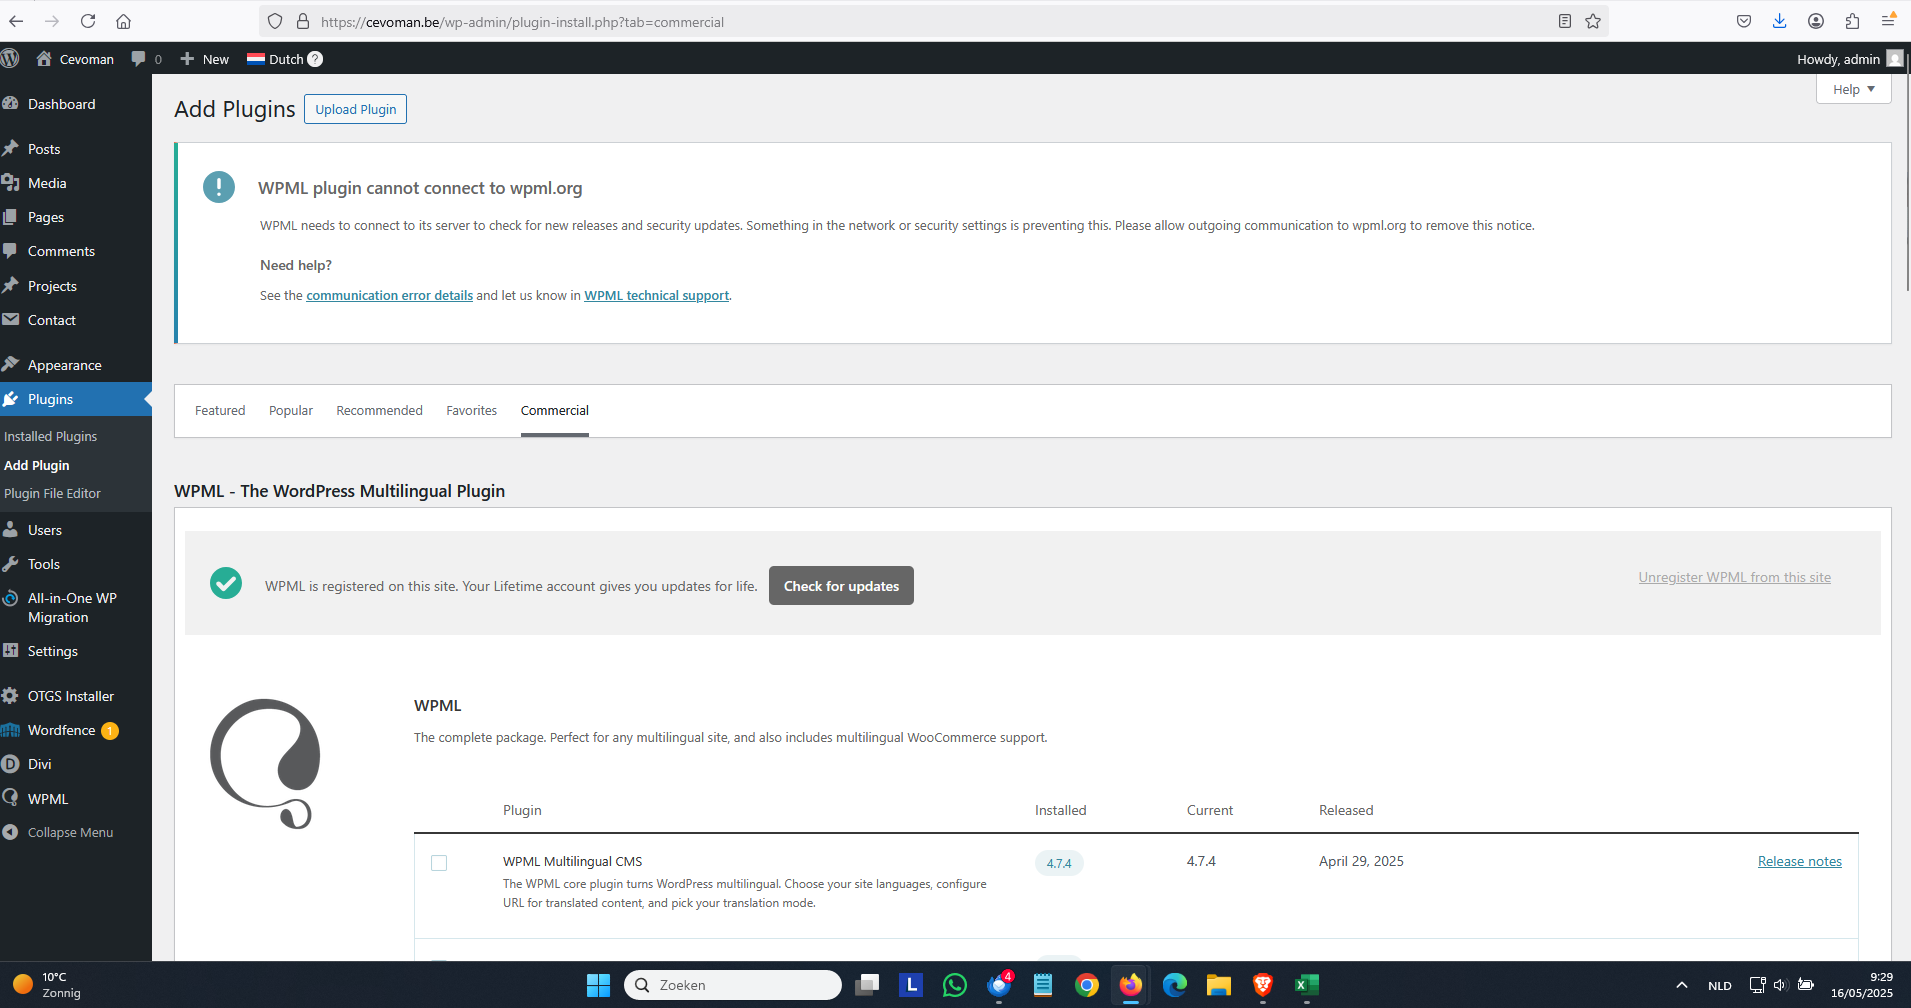The image size is (1911, 1008).
Task: Click the shield tracking protection icon
Action: (x=275, y=21)
